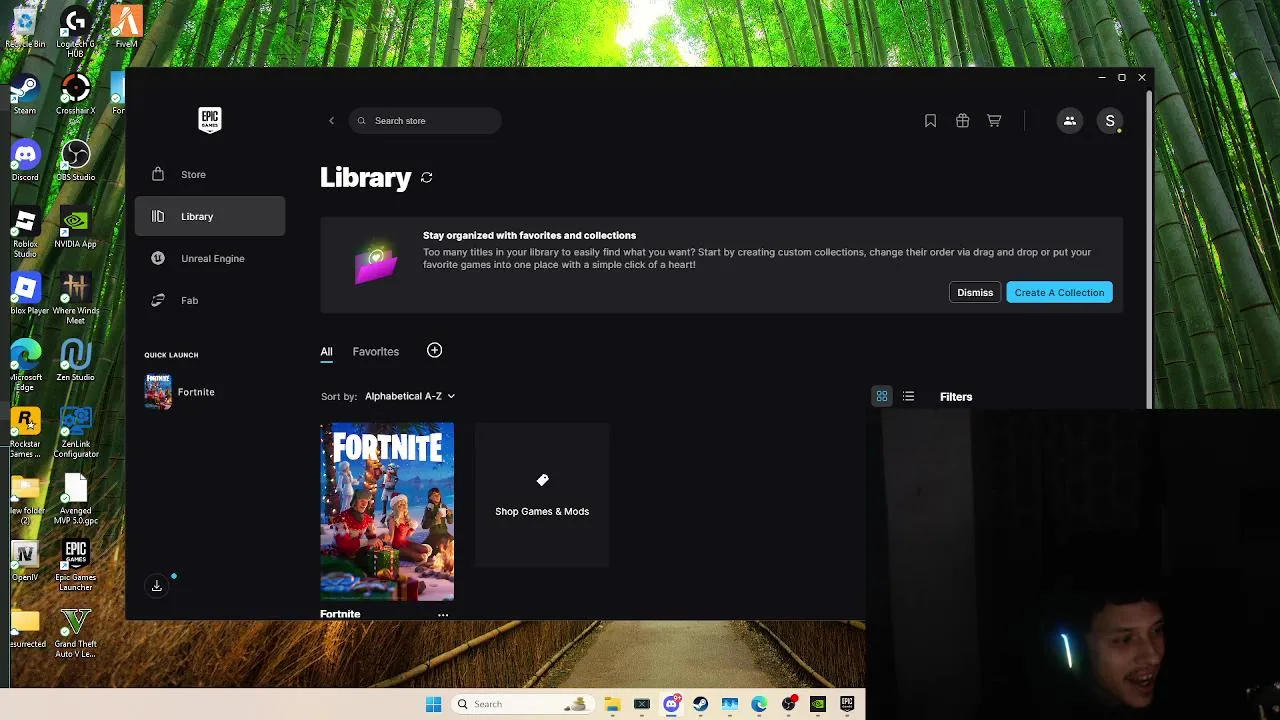
Task: Click the Fortnite game cover thumbnail
Action: pyautogui.click(x=387, y=512)
